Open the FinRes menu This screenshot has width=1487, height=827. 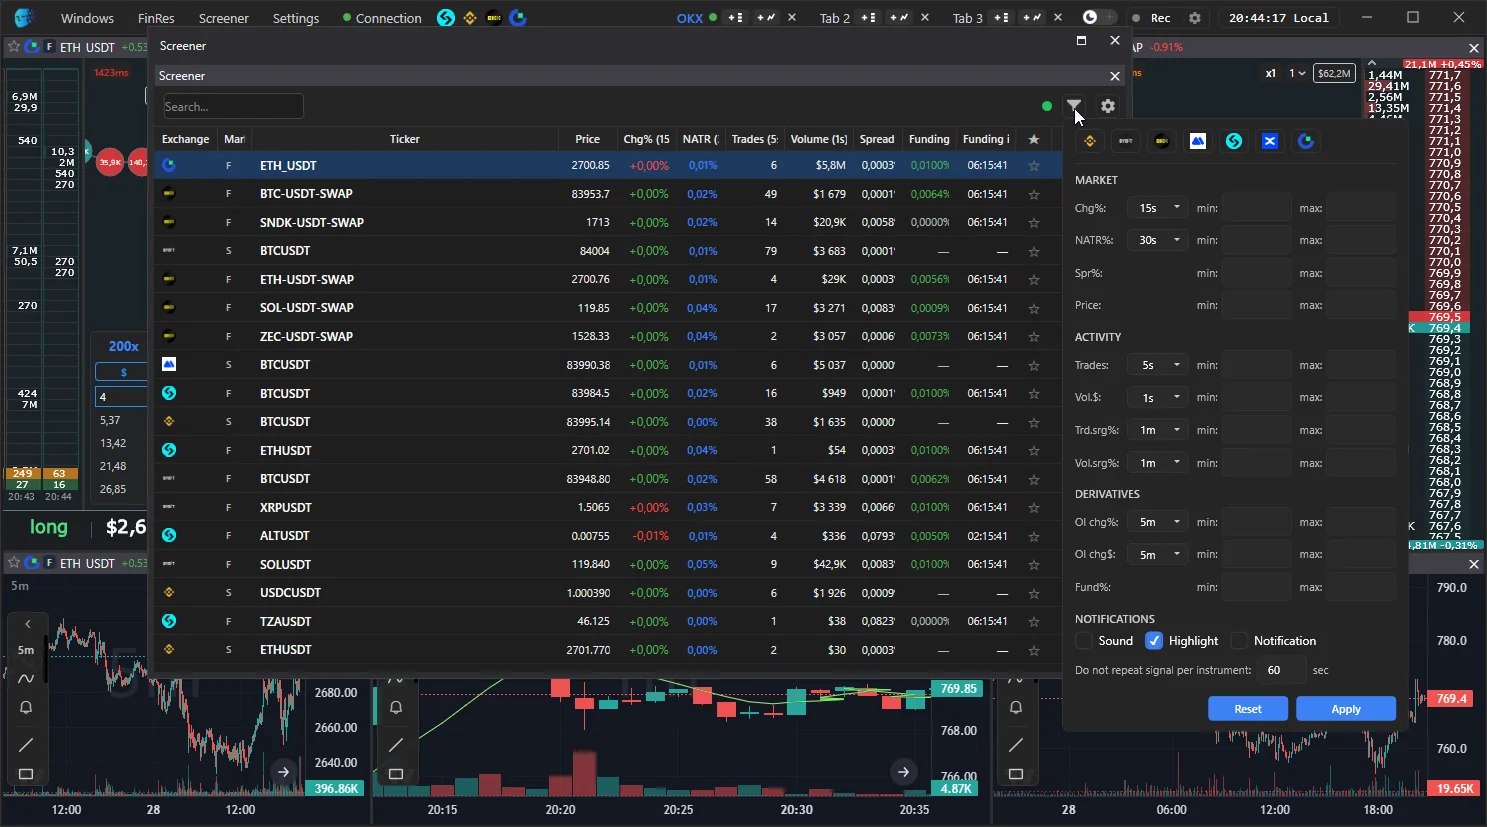pyautogui.click(x=156, y=18)
